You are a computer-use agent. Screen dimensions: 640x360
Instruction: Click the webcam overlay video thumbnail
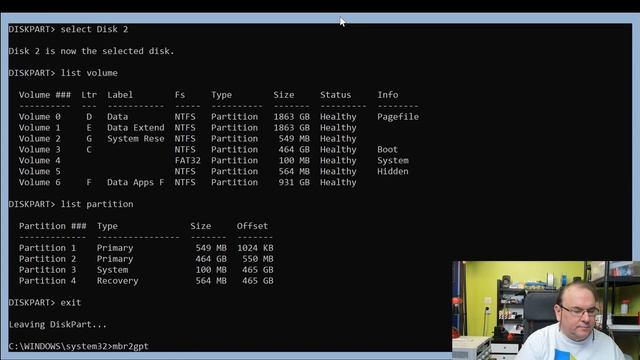[546, 310]
